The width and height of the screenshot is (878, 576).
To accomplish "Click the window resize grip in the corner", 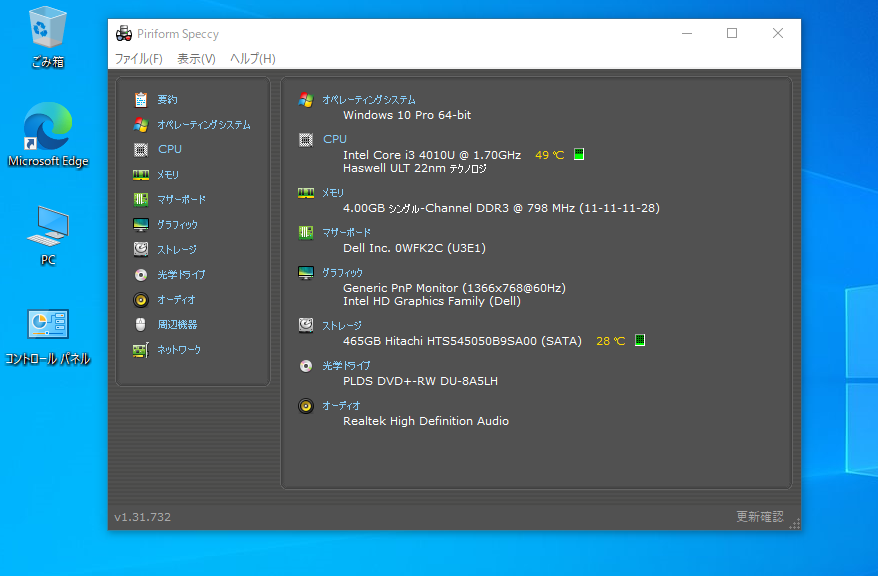I will coord(795,523).
